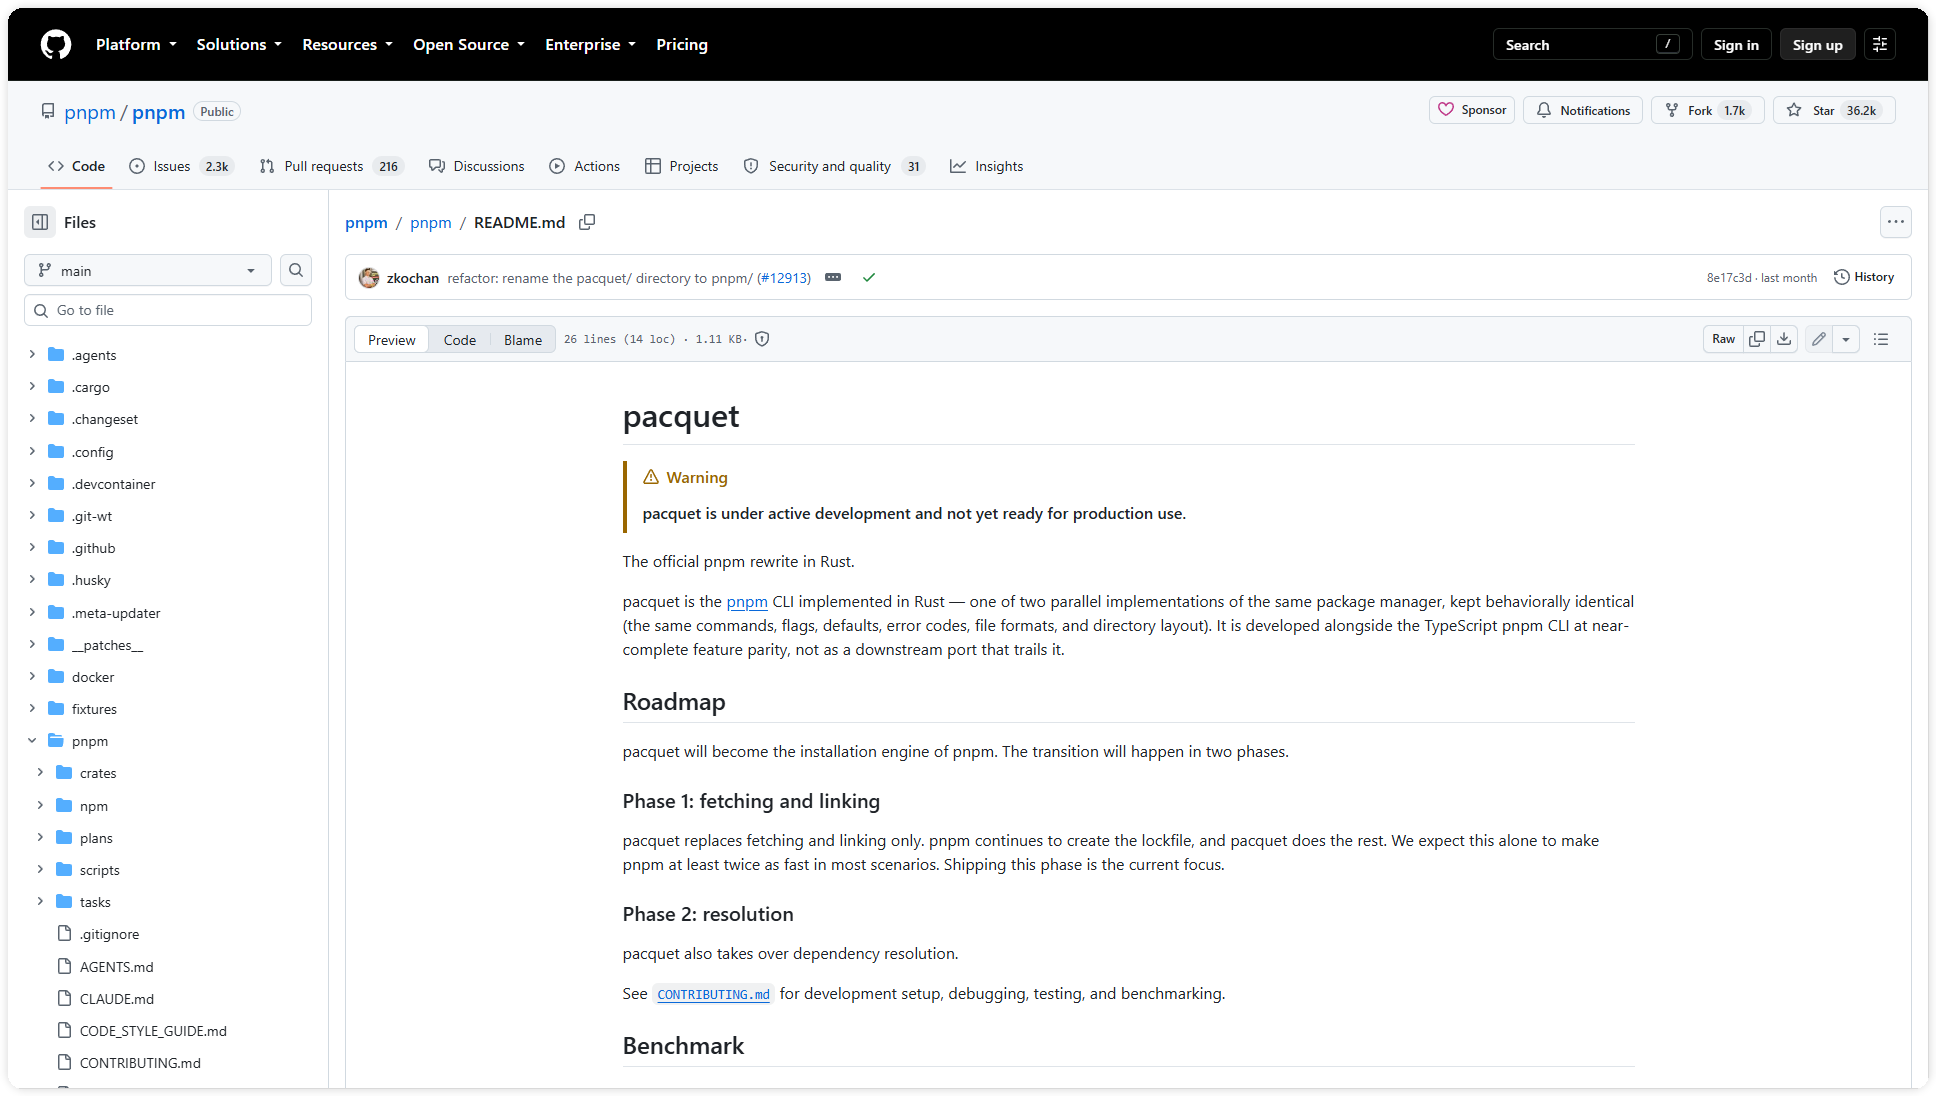Search files with the magnifier button
This screenshot has width=1936, height=1096.
(x=296, y=270)
